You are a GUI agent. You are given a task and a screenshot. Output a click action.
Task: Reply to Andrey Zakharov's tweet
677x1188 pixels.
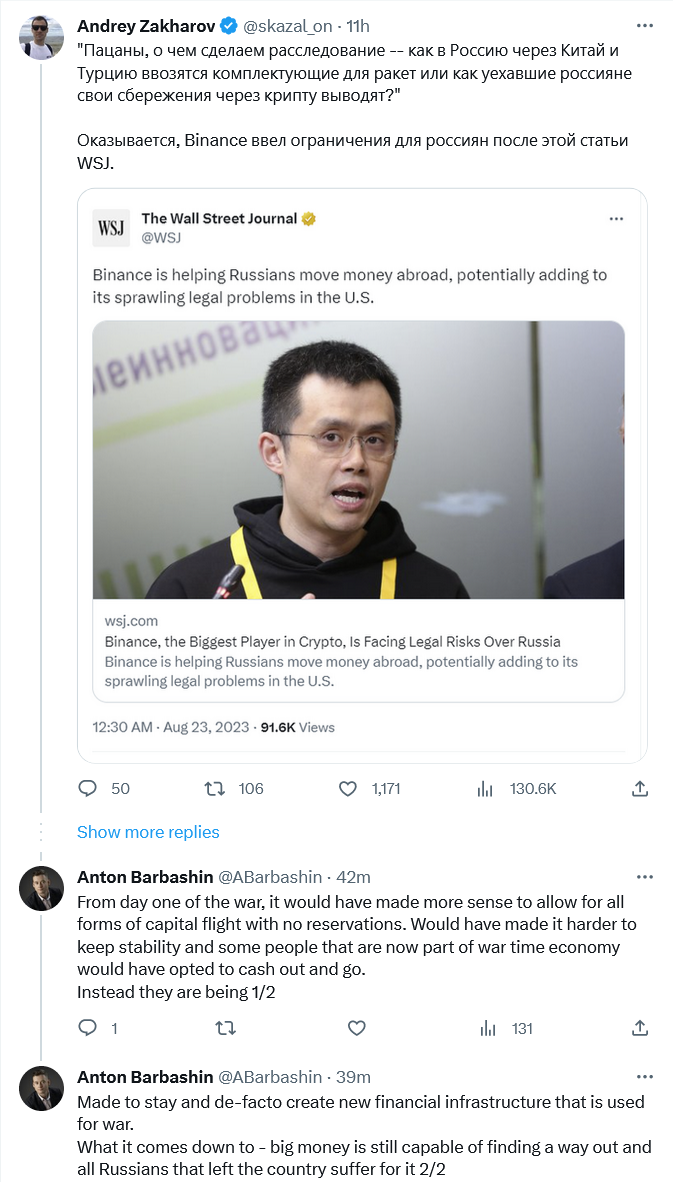[88, 789]
